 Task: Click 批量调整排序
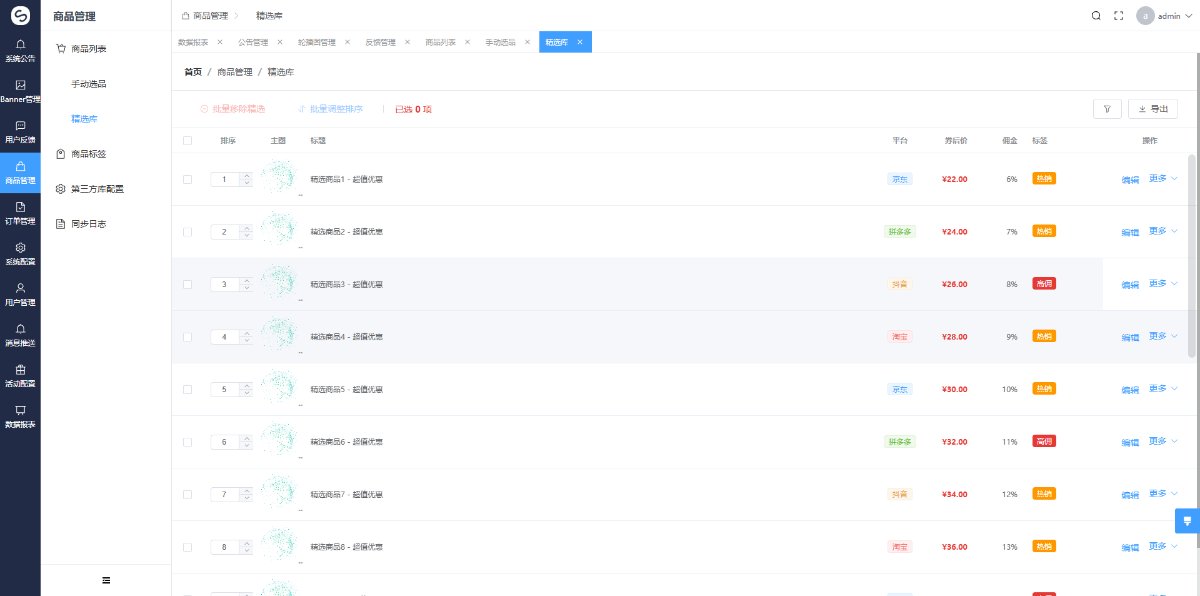(330, 109)
